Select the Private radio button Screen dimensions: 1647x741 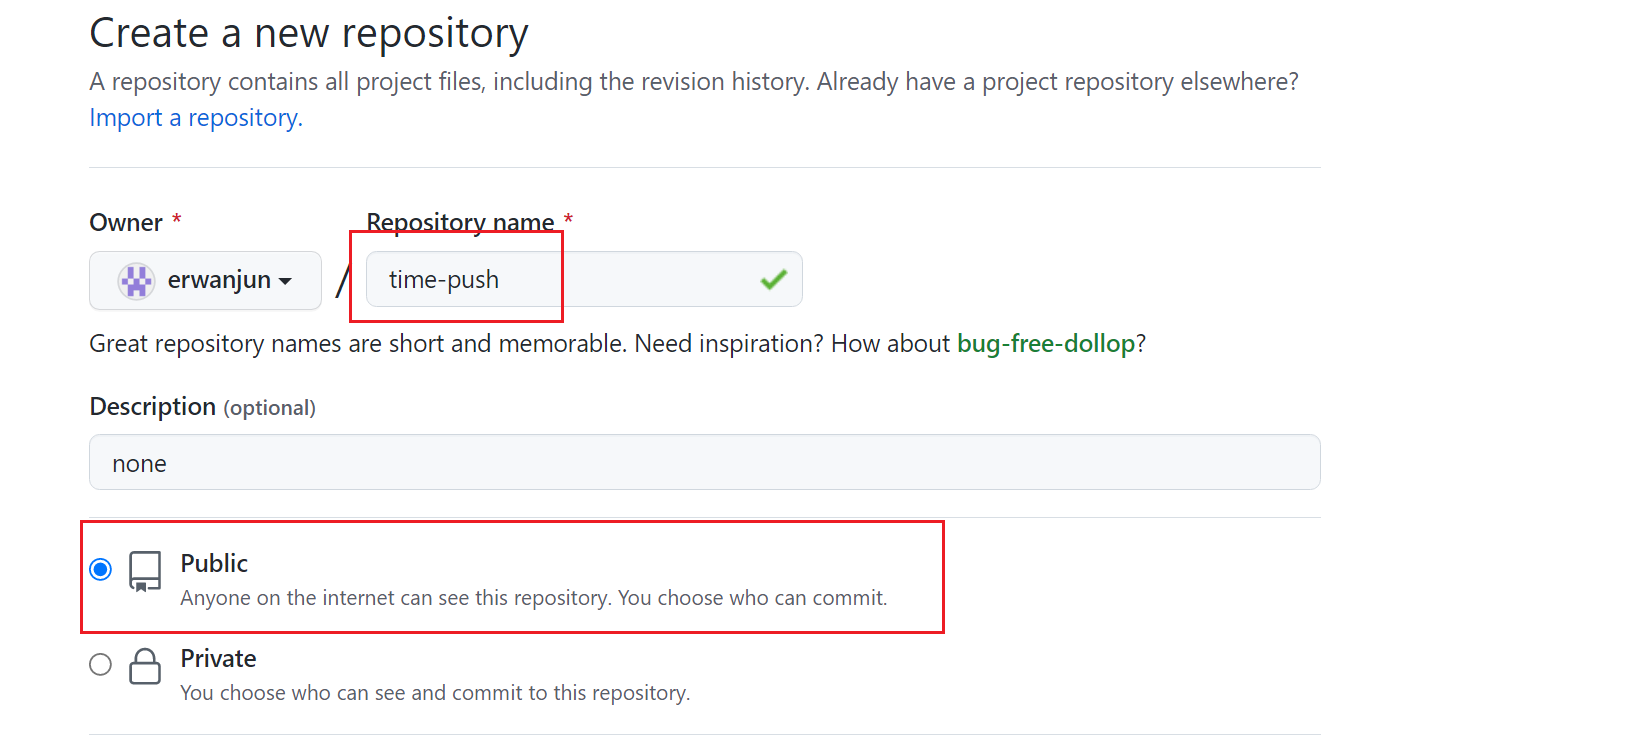pos(100,664)
